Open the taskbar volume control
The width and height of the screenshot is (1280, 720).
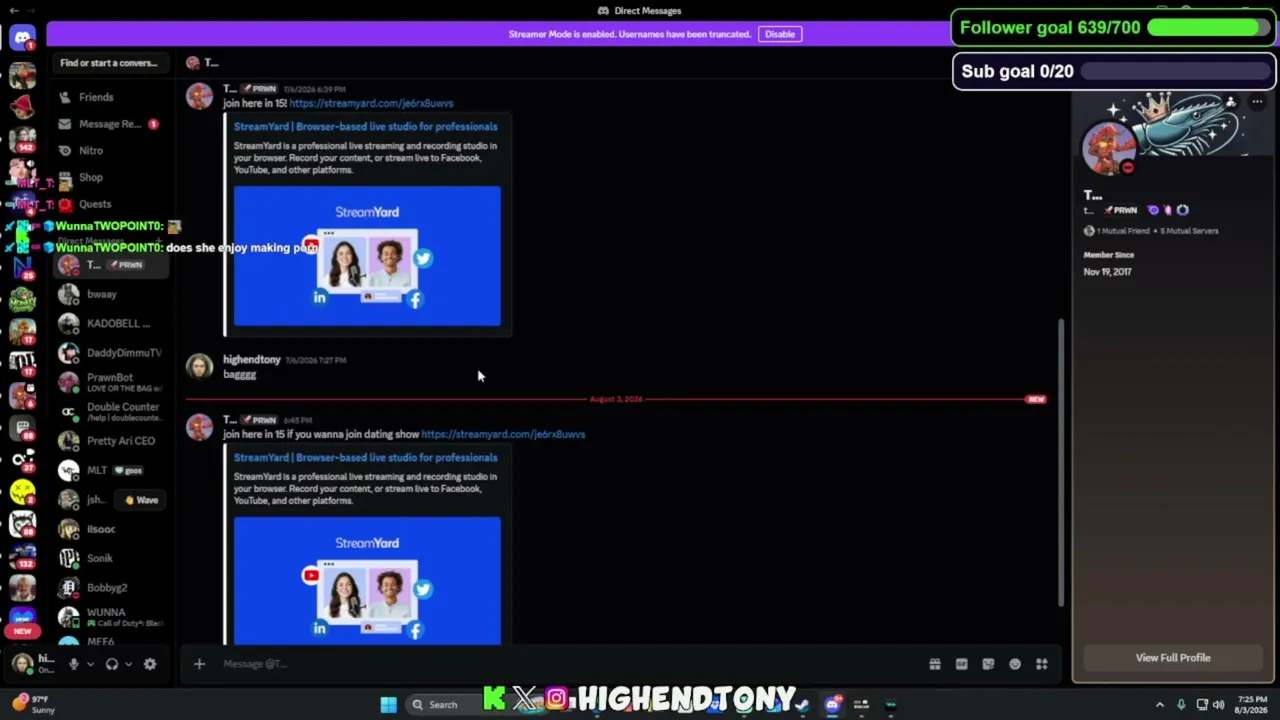pos(1219,704)
